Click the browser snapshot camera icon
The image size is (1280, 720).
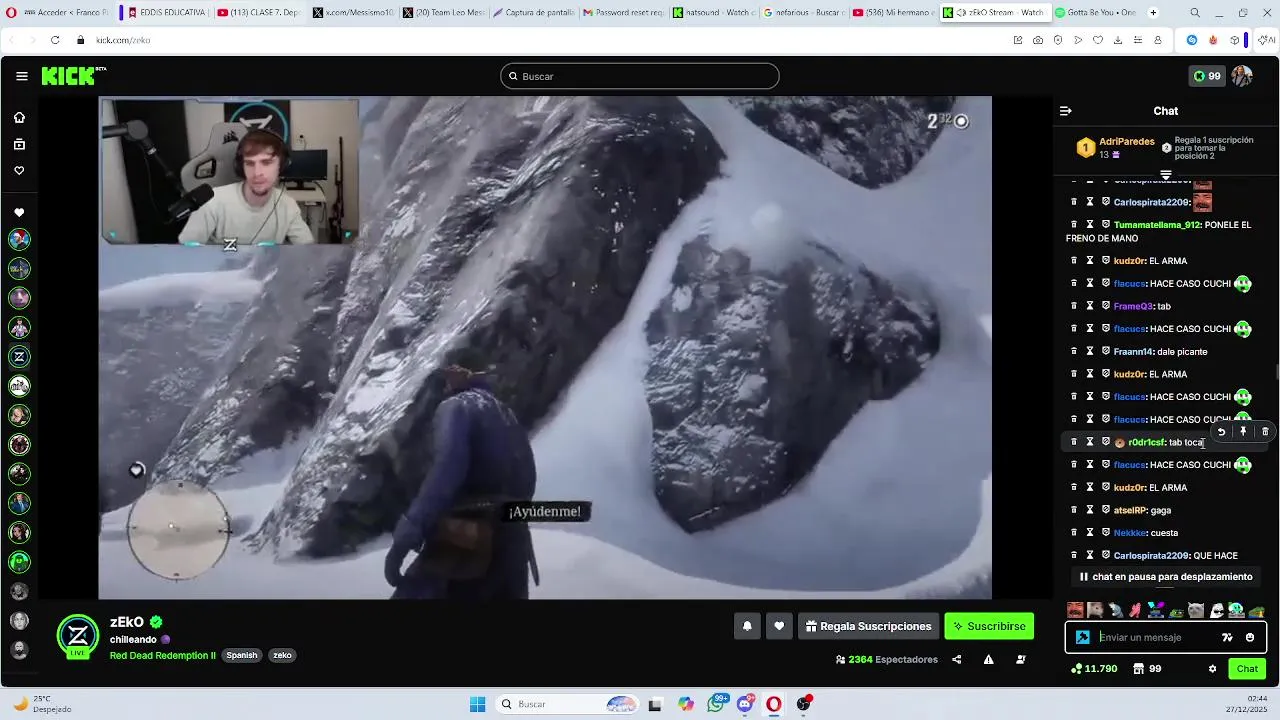[1038, 40]
